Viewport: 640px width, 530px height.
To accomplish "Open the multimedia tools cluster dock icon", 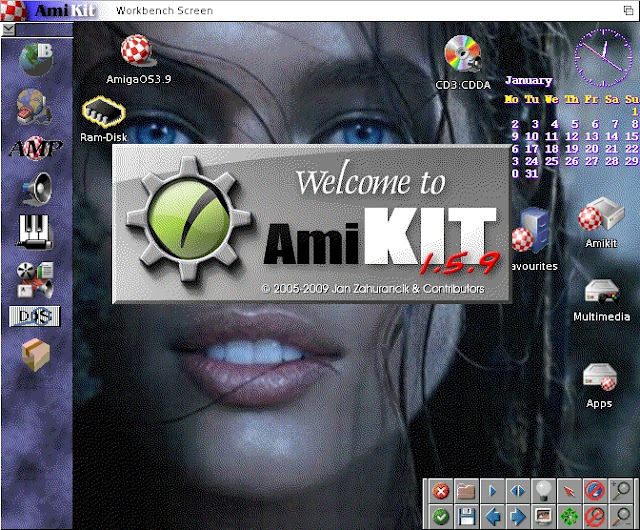I will (x=35, y=280).
